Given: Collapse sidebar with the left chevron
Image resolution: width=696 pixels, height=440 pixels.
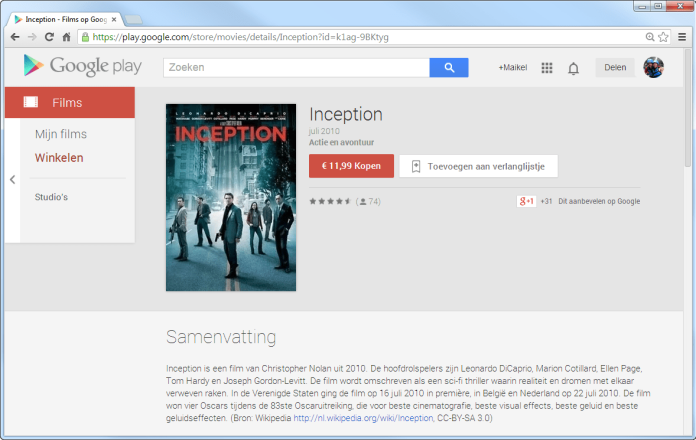Looking at the screenshot, I should [x=12, y=179].
